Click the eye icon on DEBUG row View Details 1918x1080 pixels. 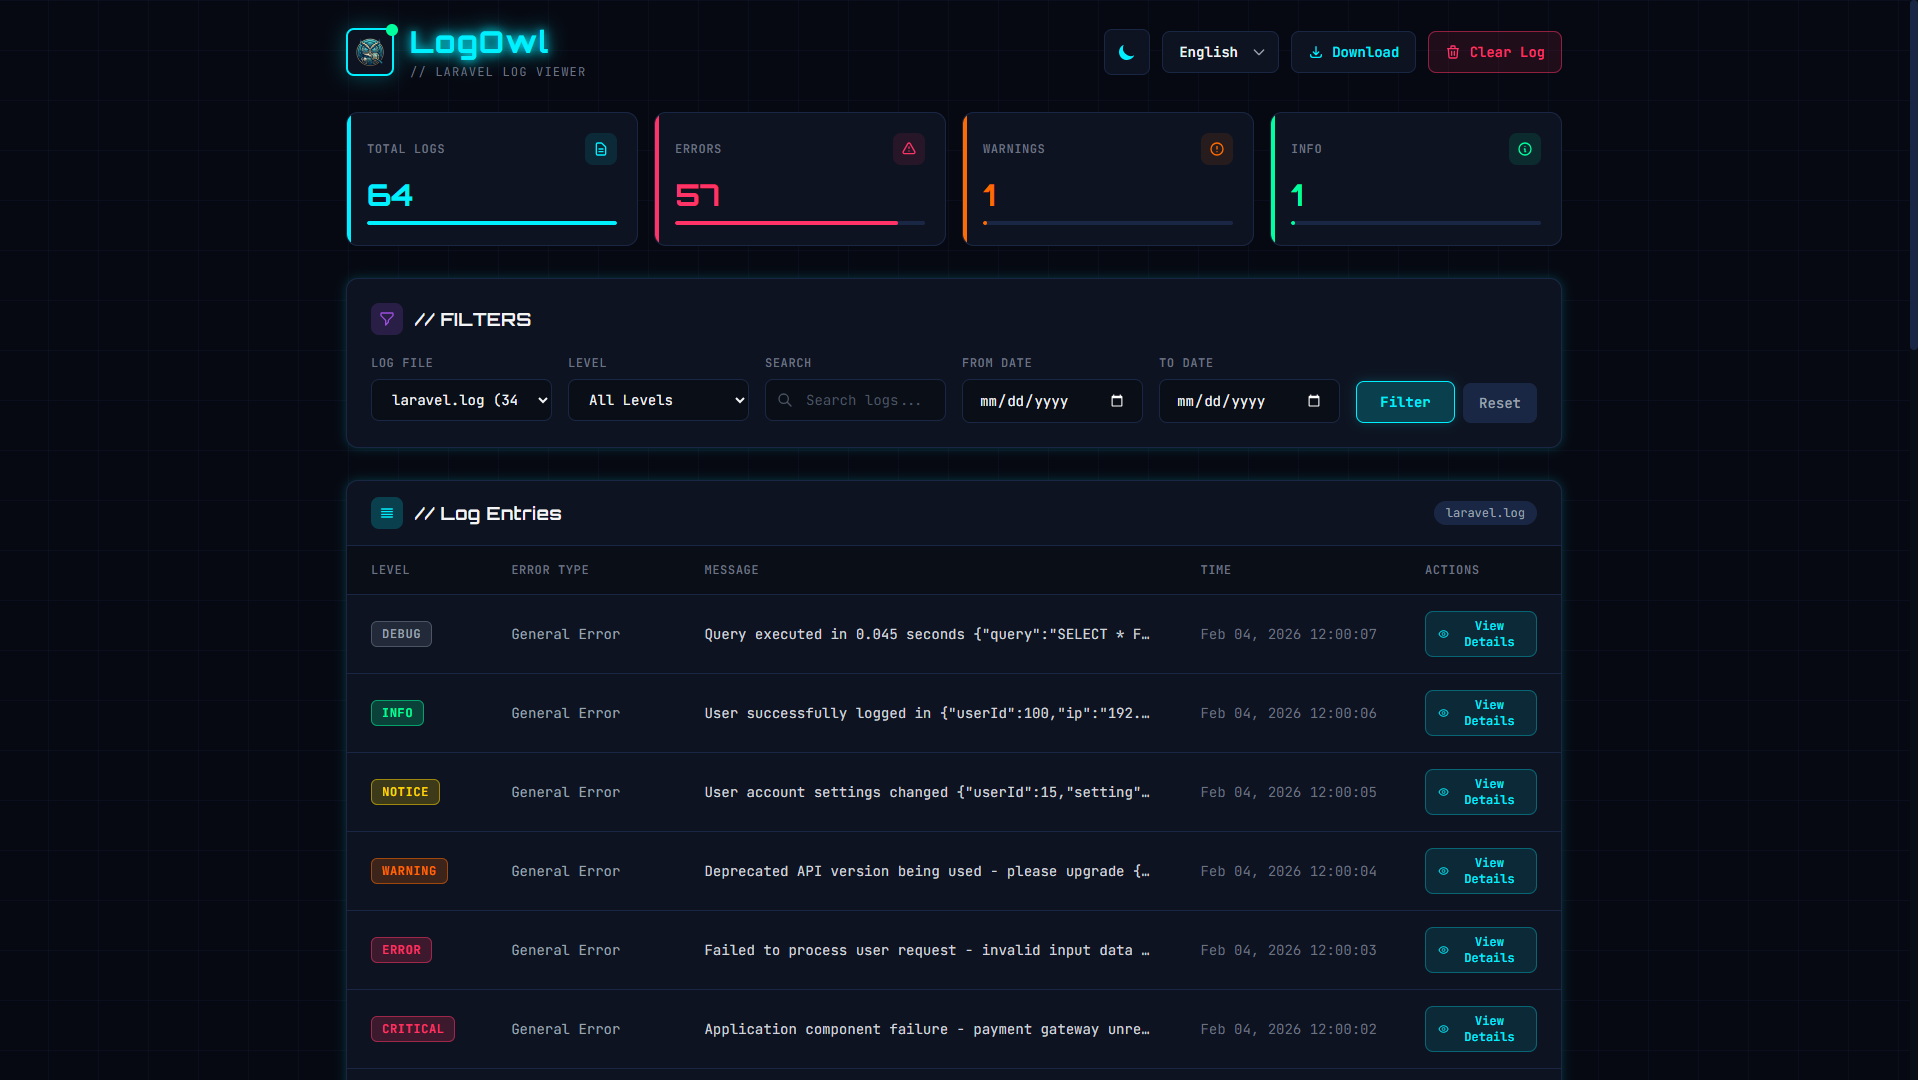point(1443,634)
